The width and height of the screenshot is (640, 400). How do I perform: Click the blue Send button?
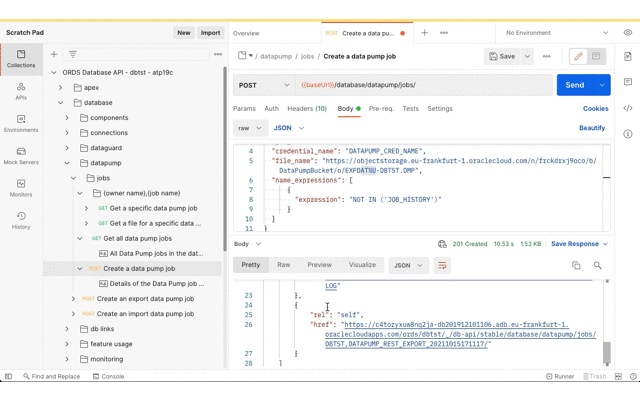point(574,85)
